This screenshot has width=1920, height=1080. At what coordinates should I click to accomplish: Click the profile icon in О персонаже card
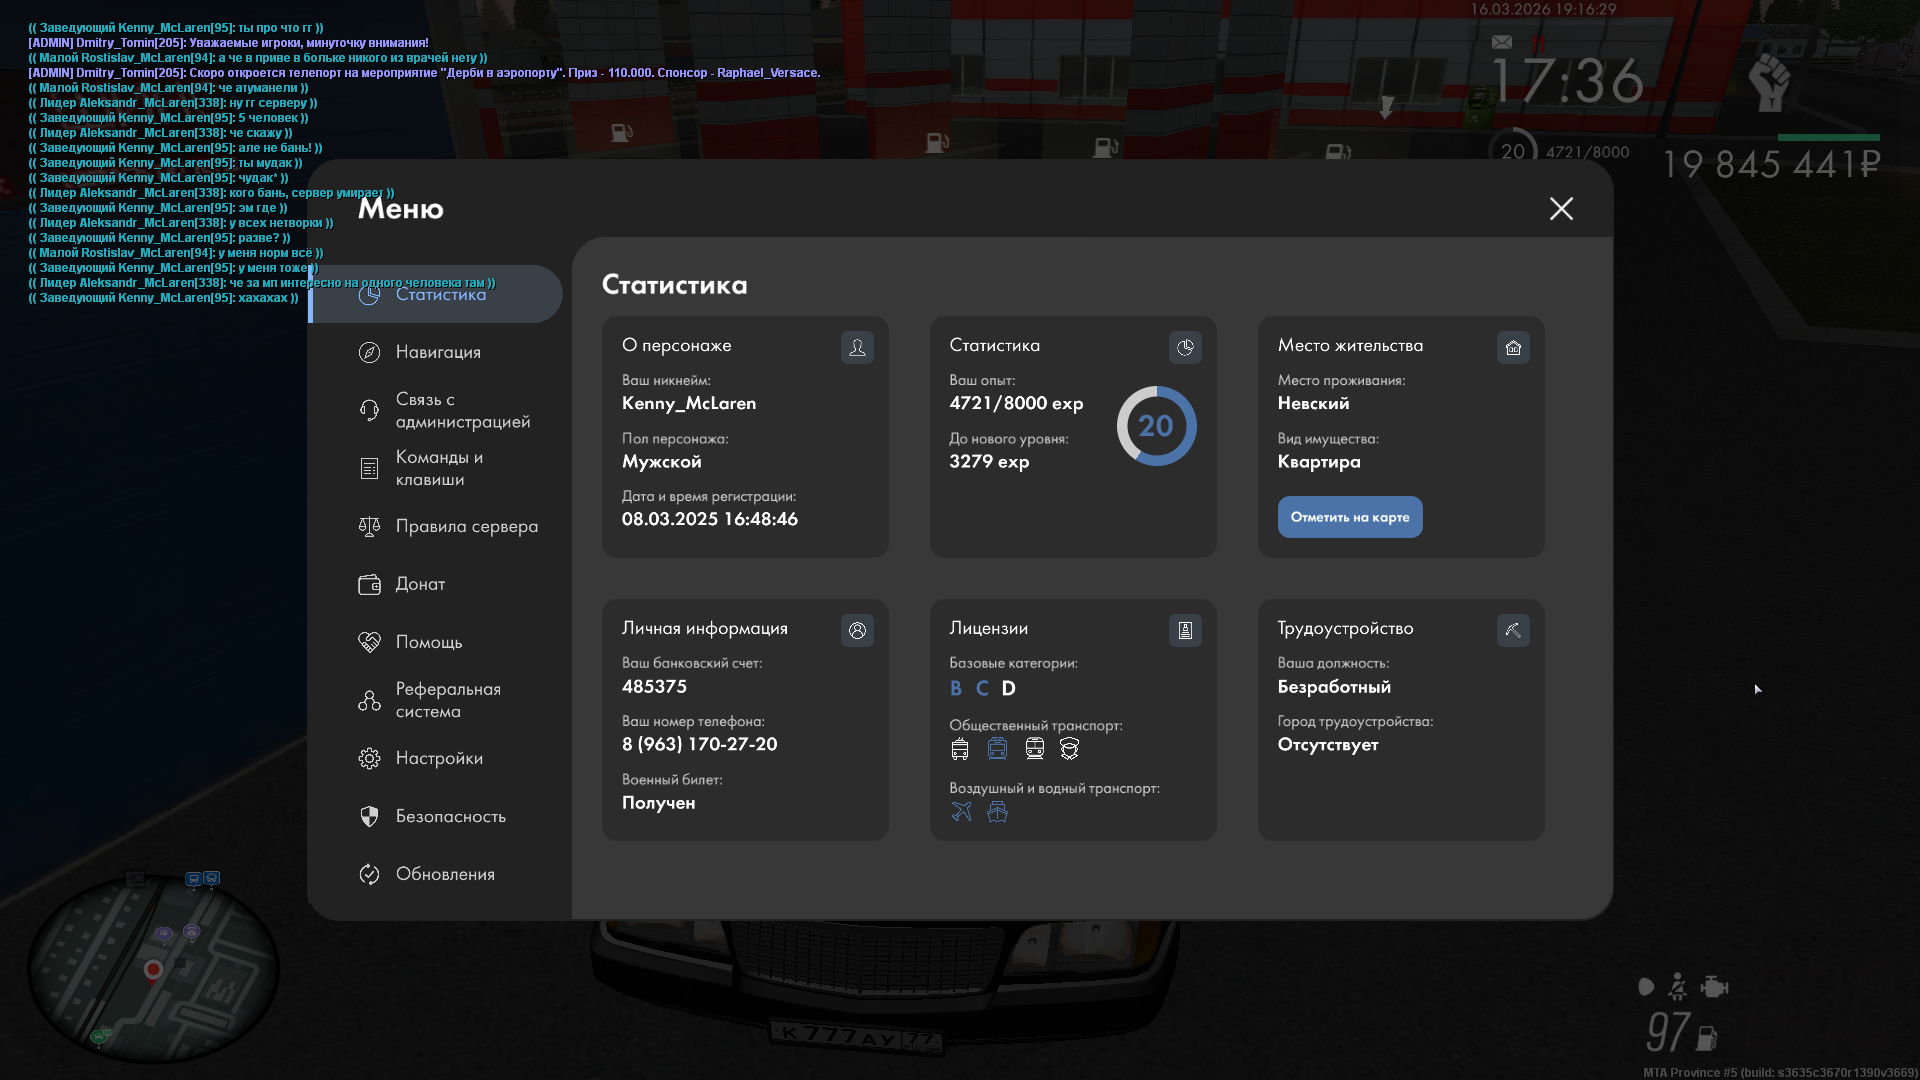point(857,347)
